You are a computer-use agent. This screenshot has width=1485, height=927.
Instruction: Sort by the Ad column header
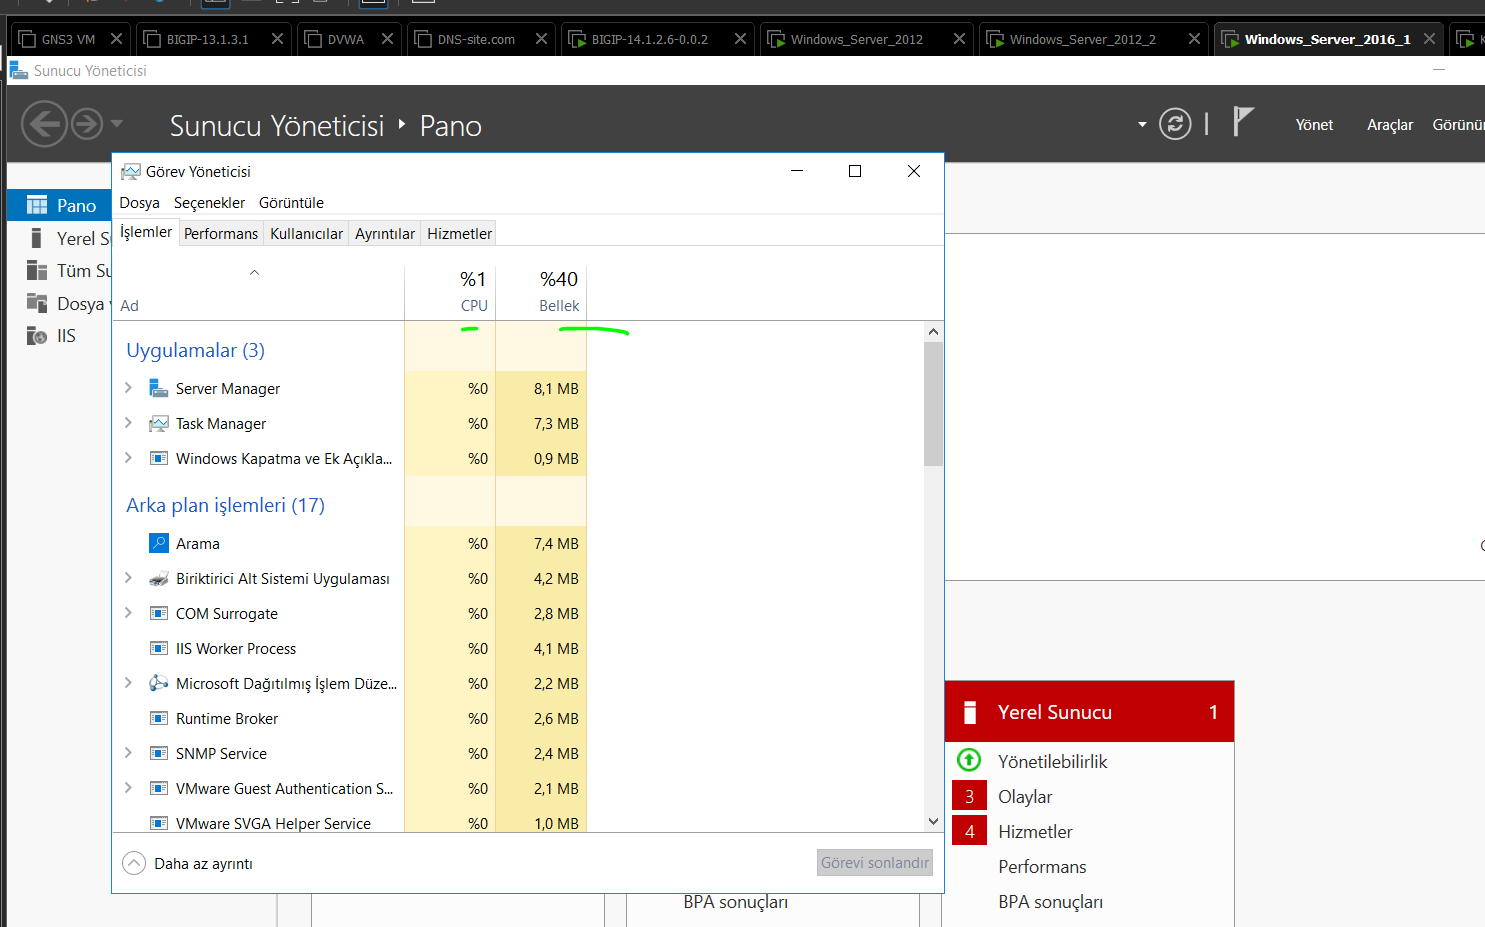tap(258, 292)
